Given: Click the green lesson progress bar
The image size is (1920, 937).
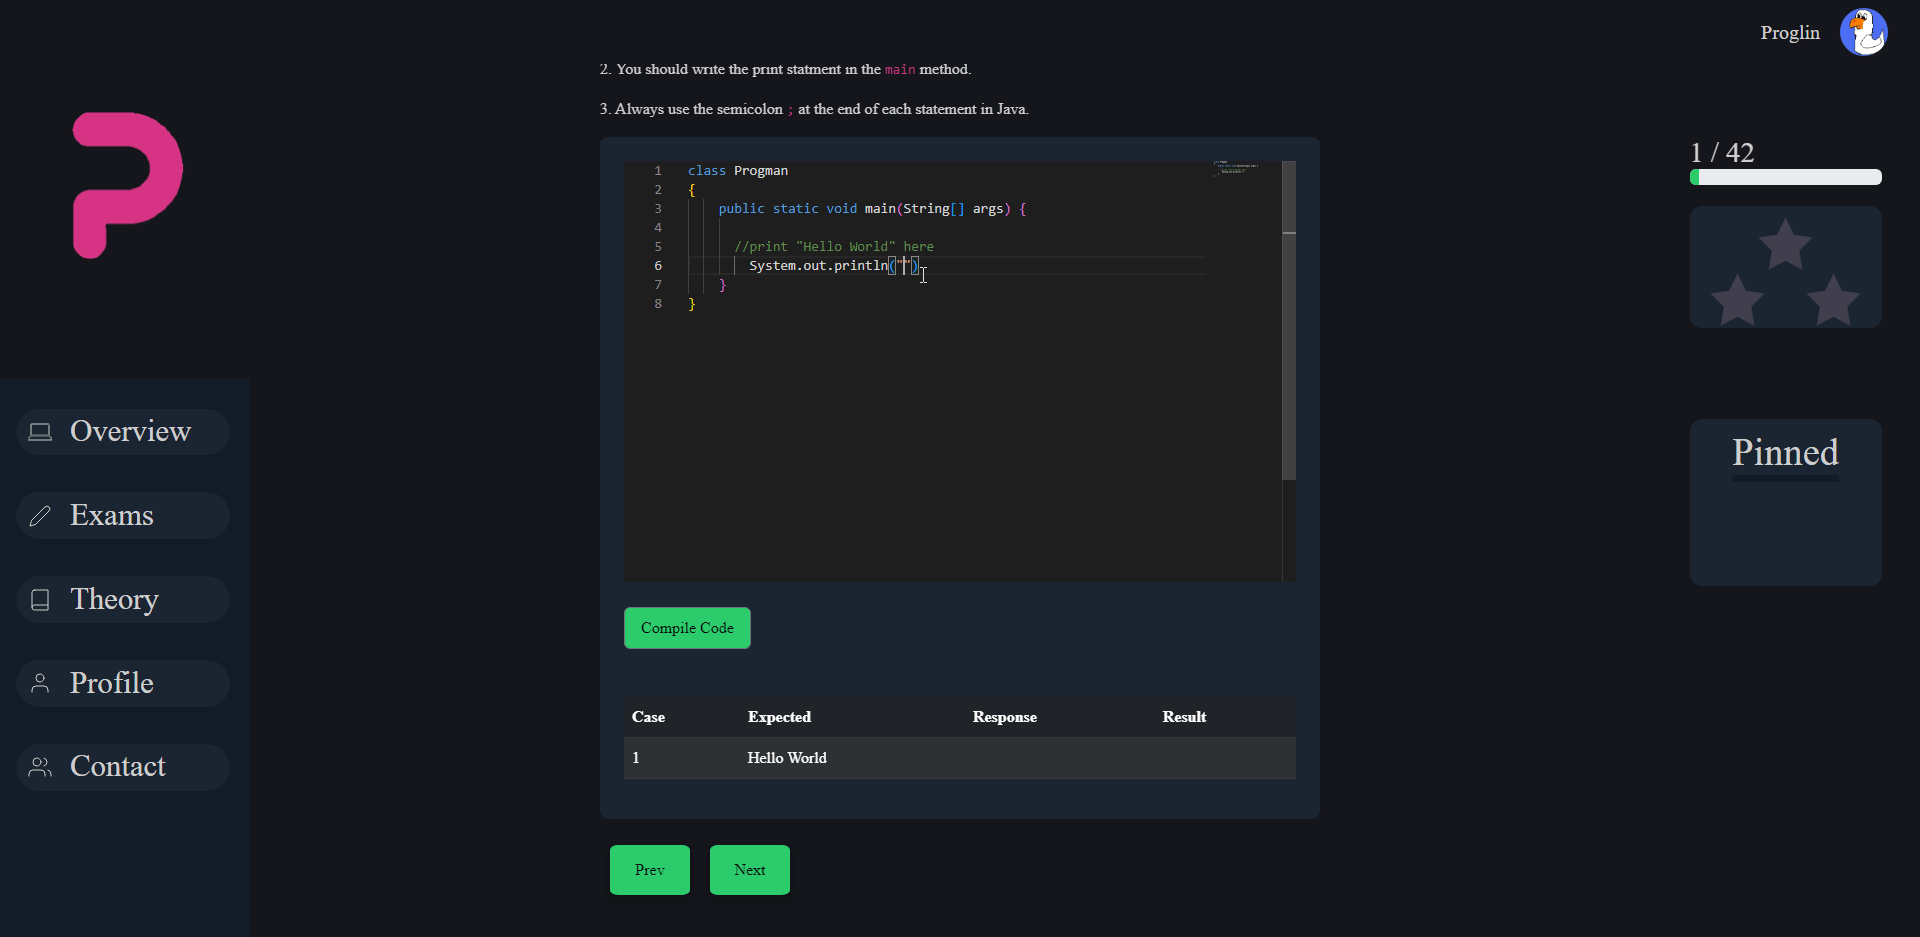Looking at the screenshot, I should pyautogui.click(x=1785, y=177).
